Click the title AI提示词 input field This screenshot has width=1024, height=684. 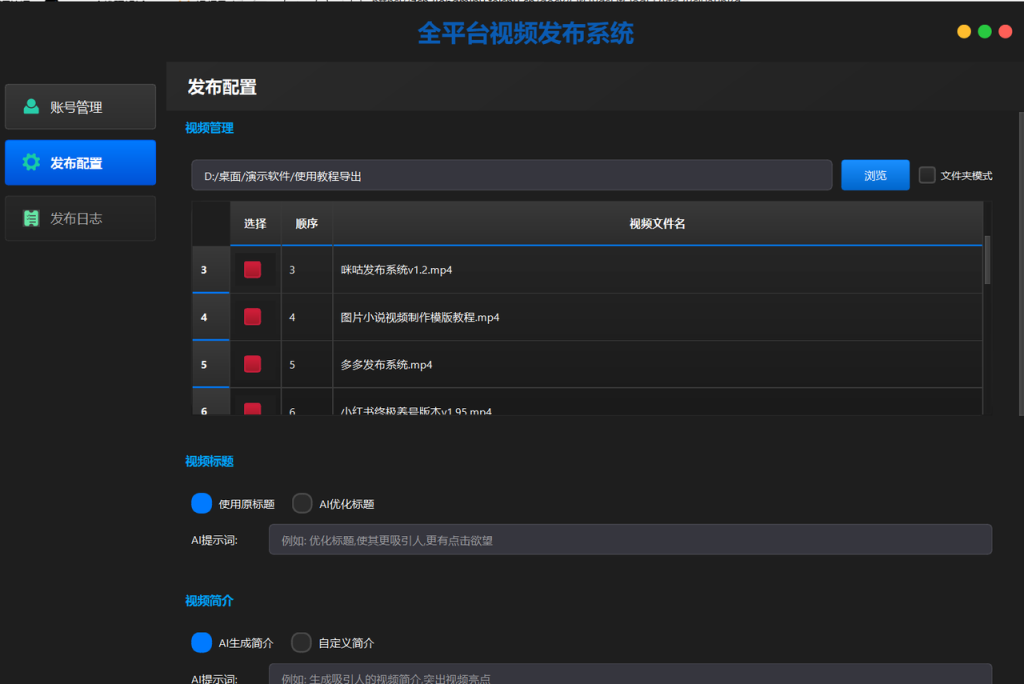click(x=630, y=540)
